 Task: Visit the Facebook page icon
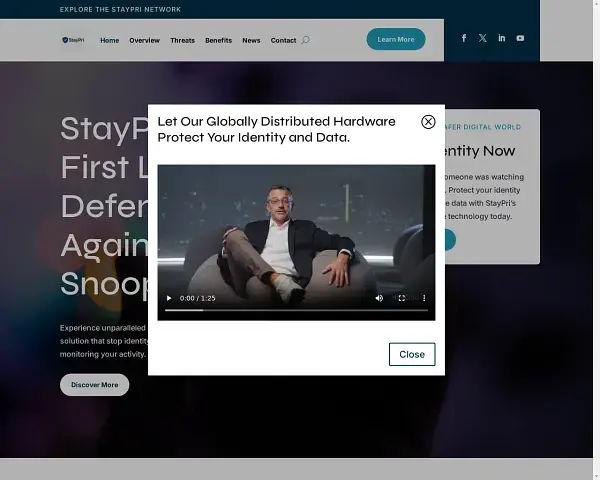click(464, 38)
